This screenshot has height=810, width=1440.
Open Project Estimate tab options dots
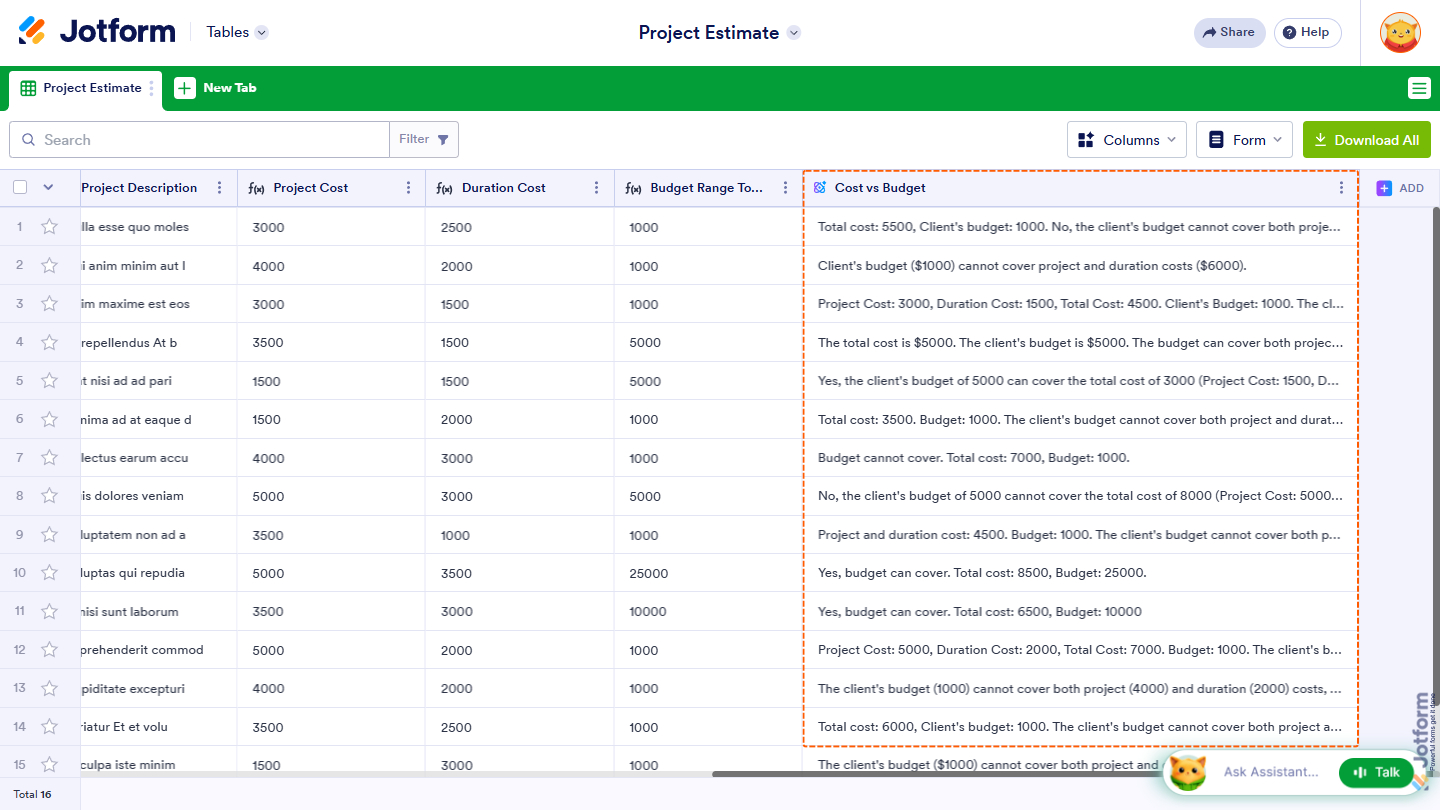152,88
